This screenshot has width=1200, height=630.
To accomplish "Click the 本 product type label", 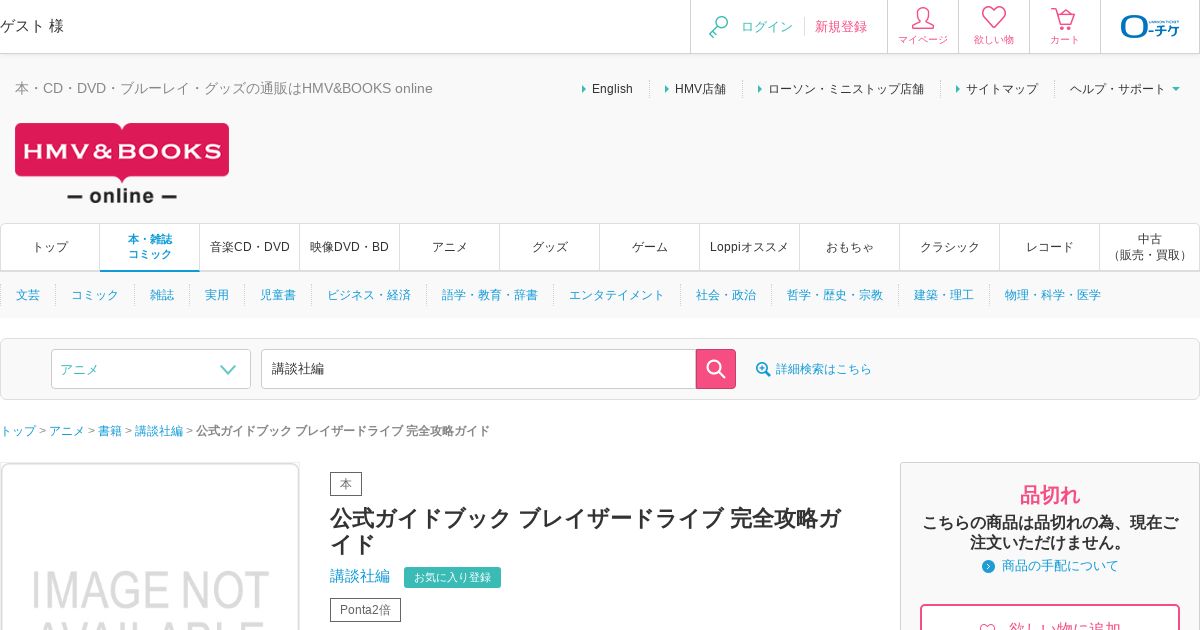I will click(x=346, y=484).
